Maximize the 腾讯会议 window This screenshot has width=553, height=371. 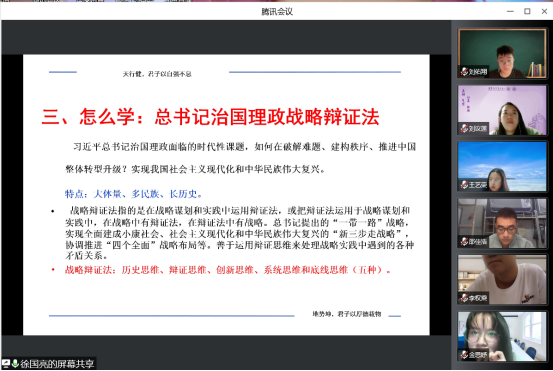coord(527,11)
